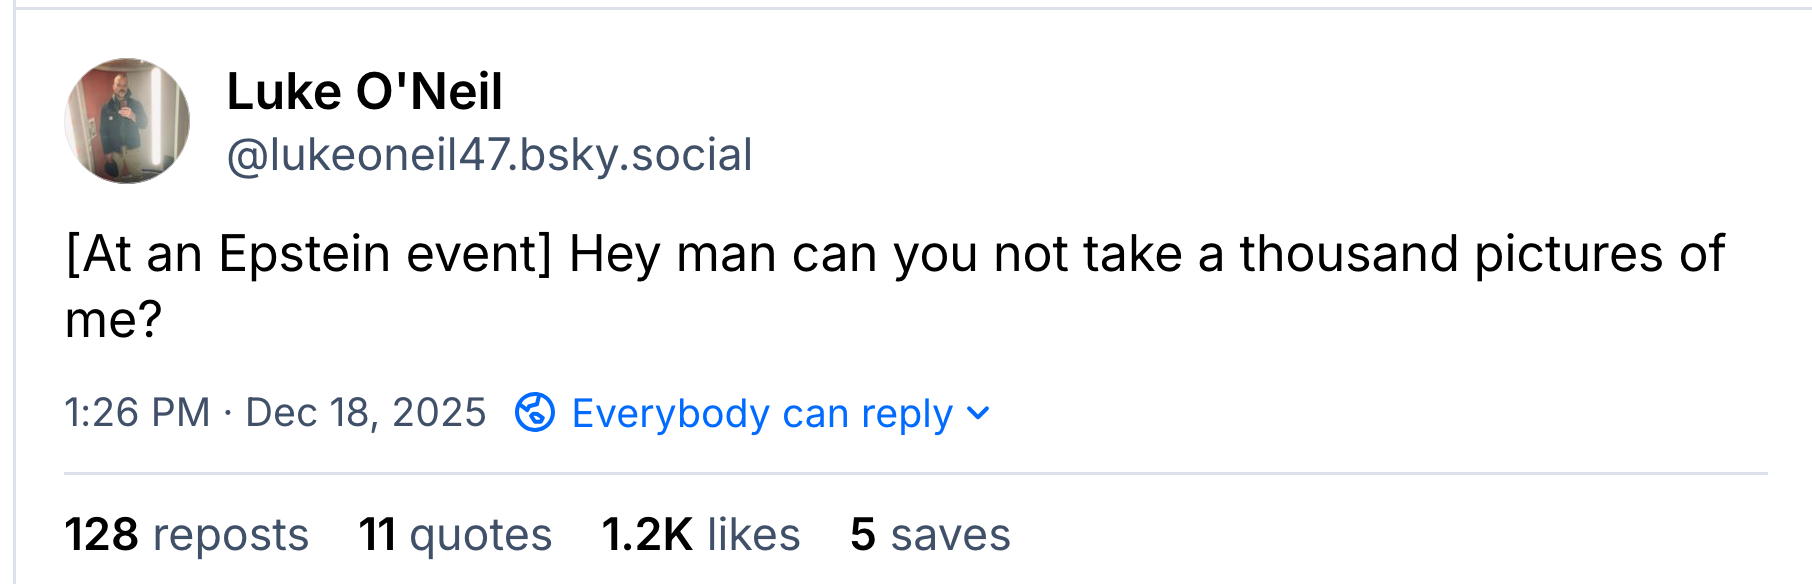The width and height of the screenshot is (1812, 584).
Task: Click the globe icon beside reply setting
Action: click(535, 412)
